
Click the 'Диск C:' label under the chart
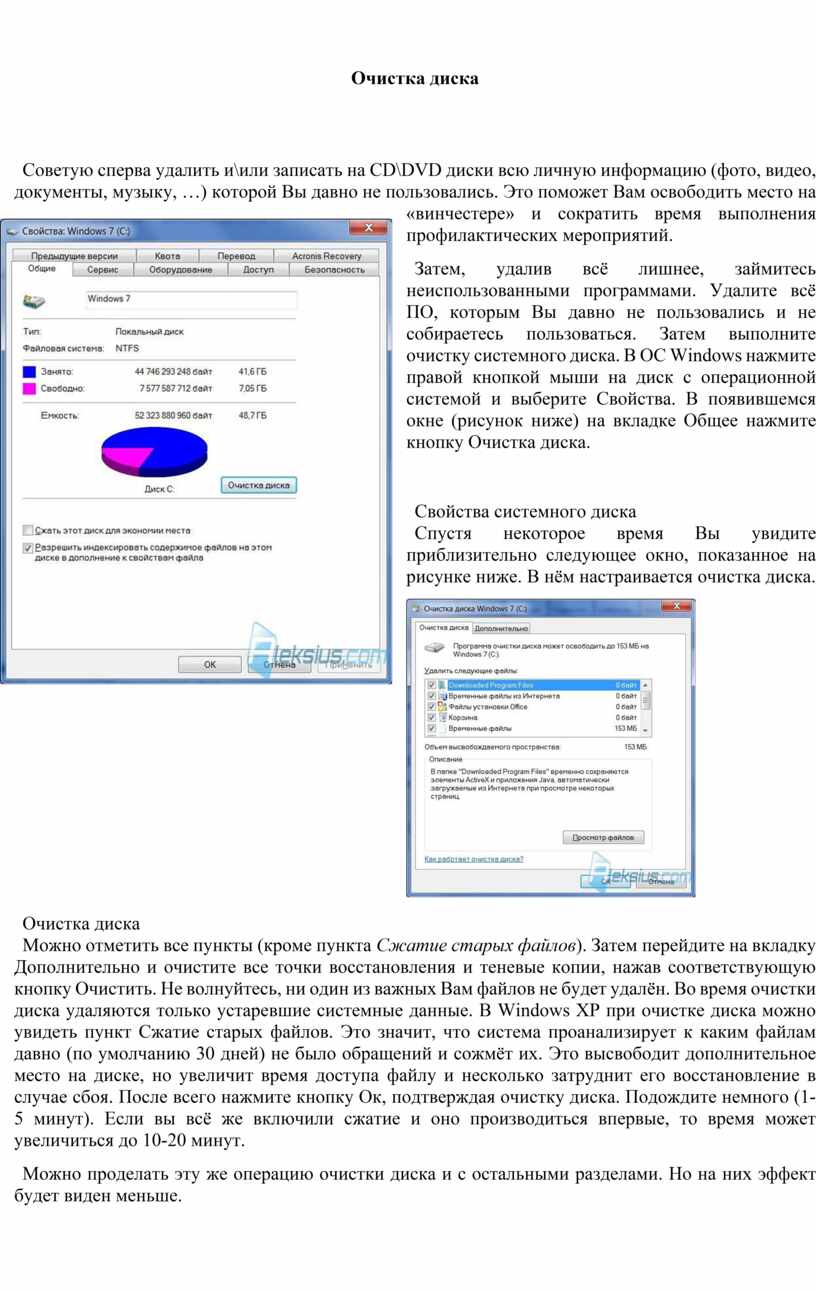click(x=159, y=490)
